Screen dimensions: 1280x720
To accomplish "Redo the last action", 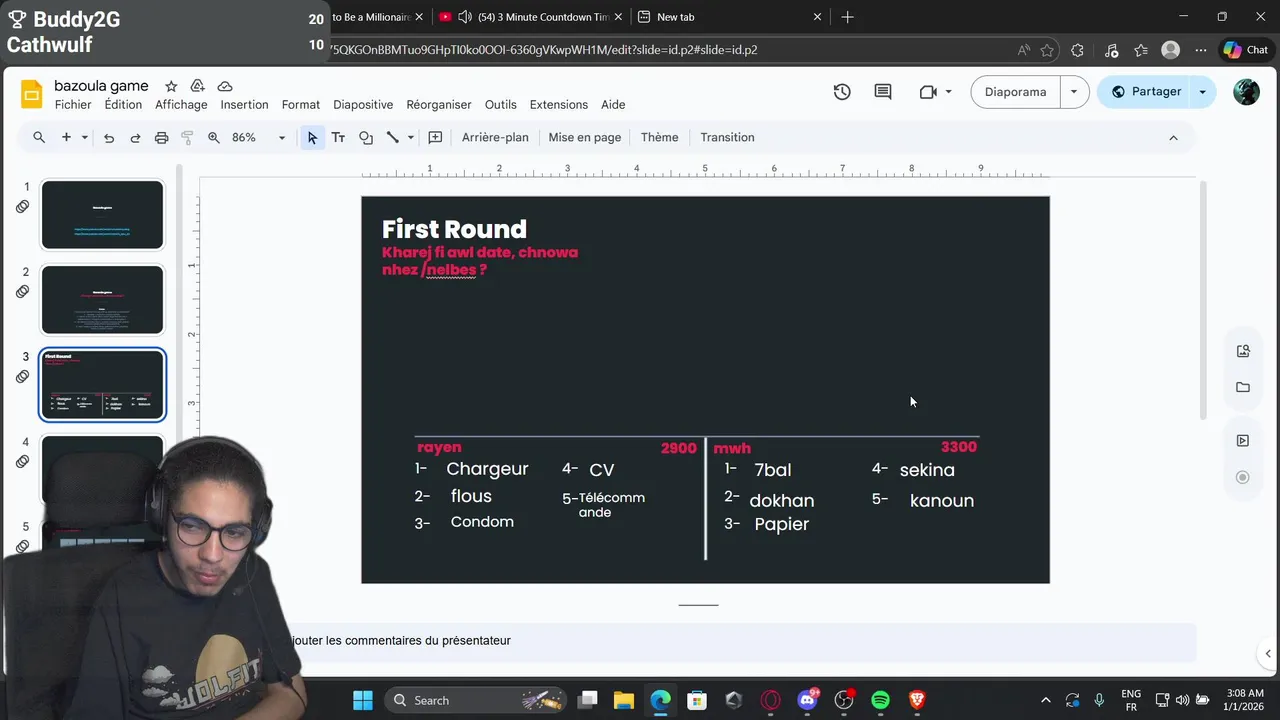I will tap(135, 137).
